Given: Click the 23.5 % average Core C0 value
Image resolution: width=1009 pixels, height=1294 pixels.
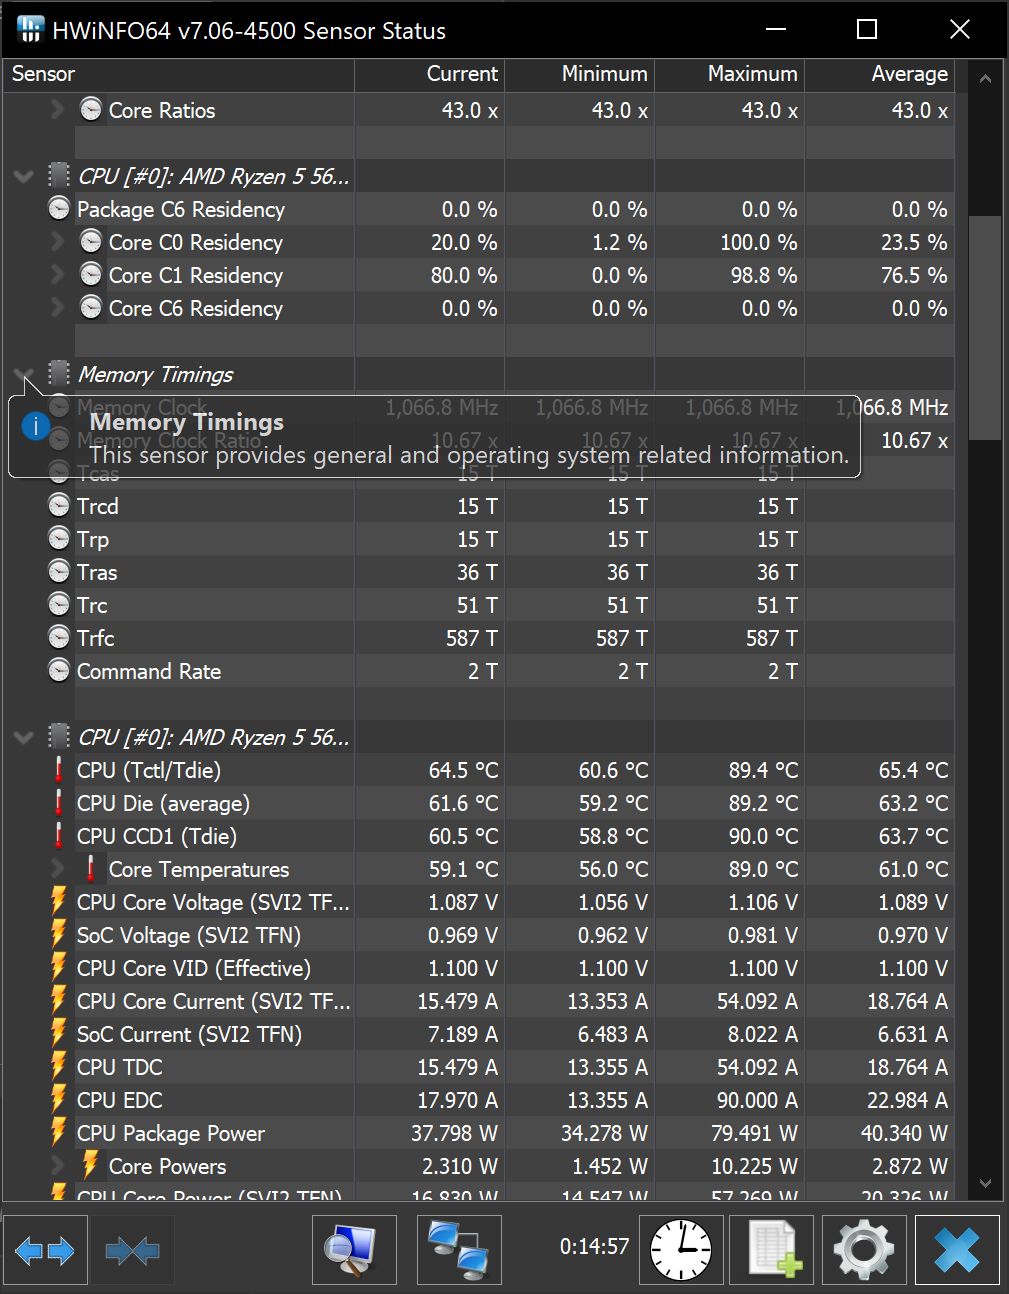Looking at the screenshot, I should coord(914,242).
